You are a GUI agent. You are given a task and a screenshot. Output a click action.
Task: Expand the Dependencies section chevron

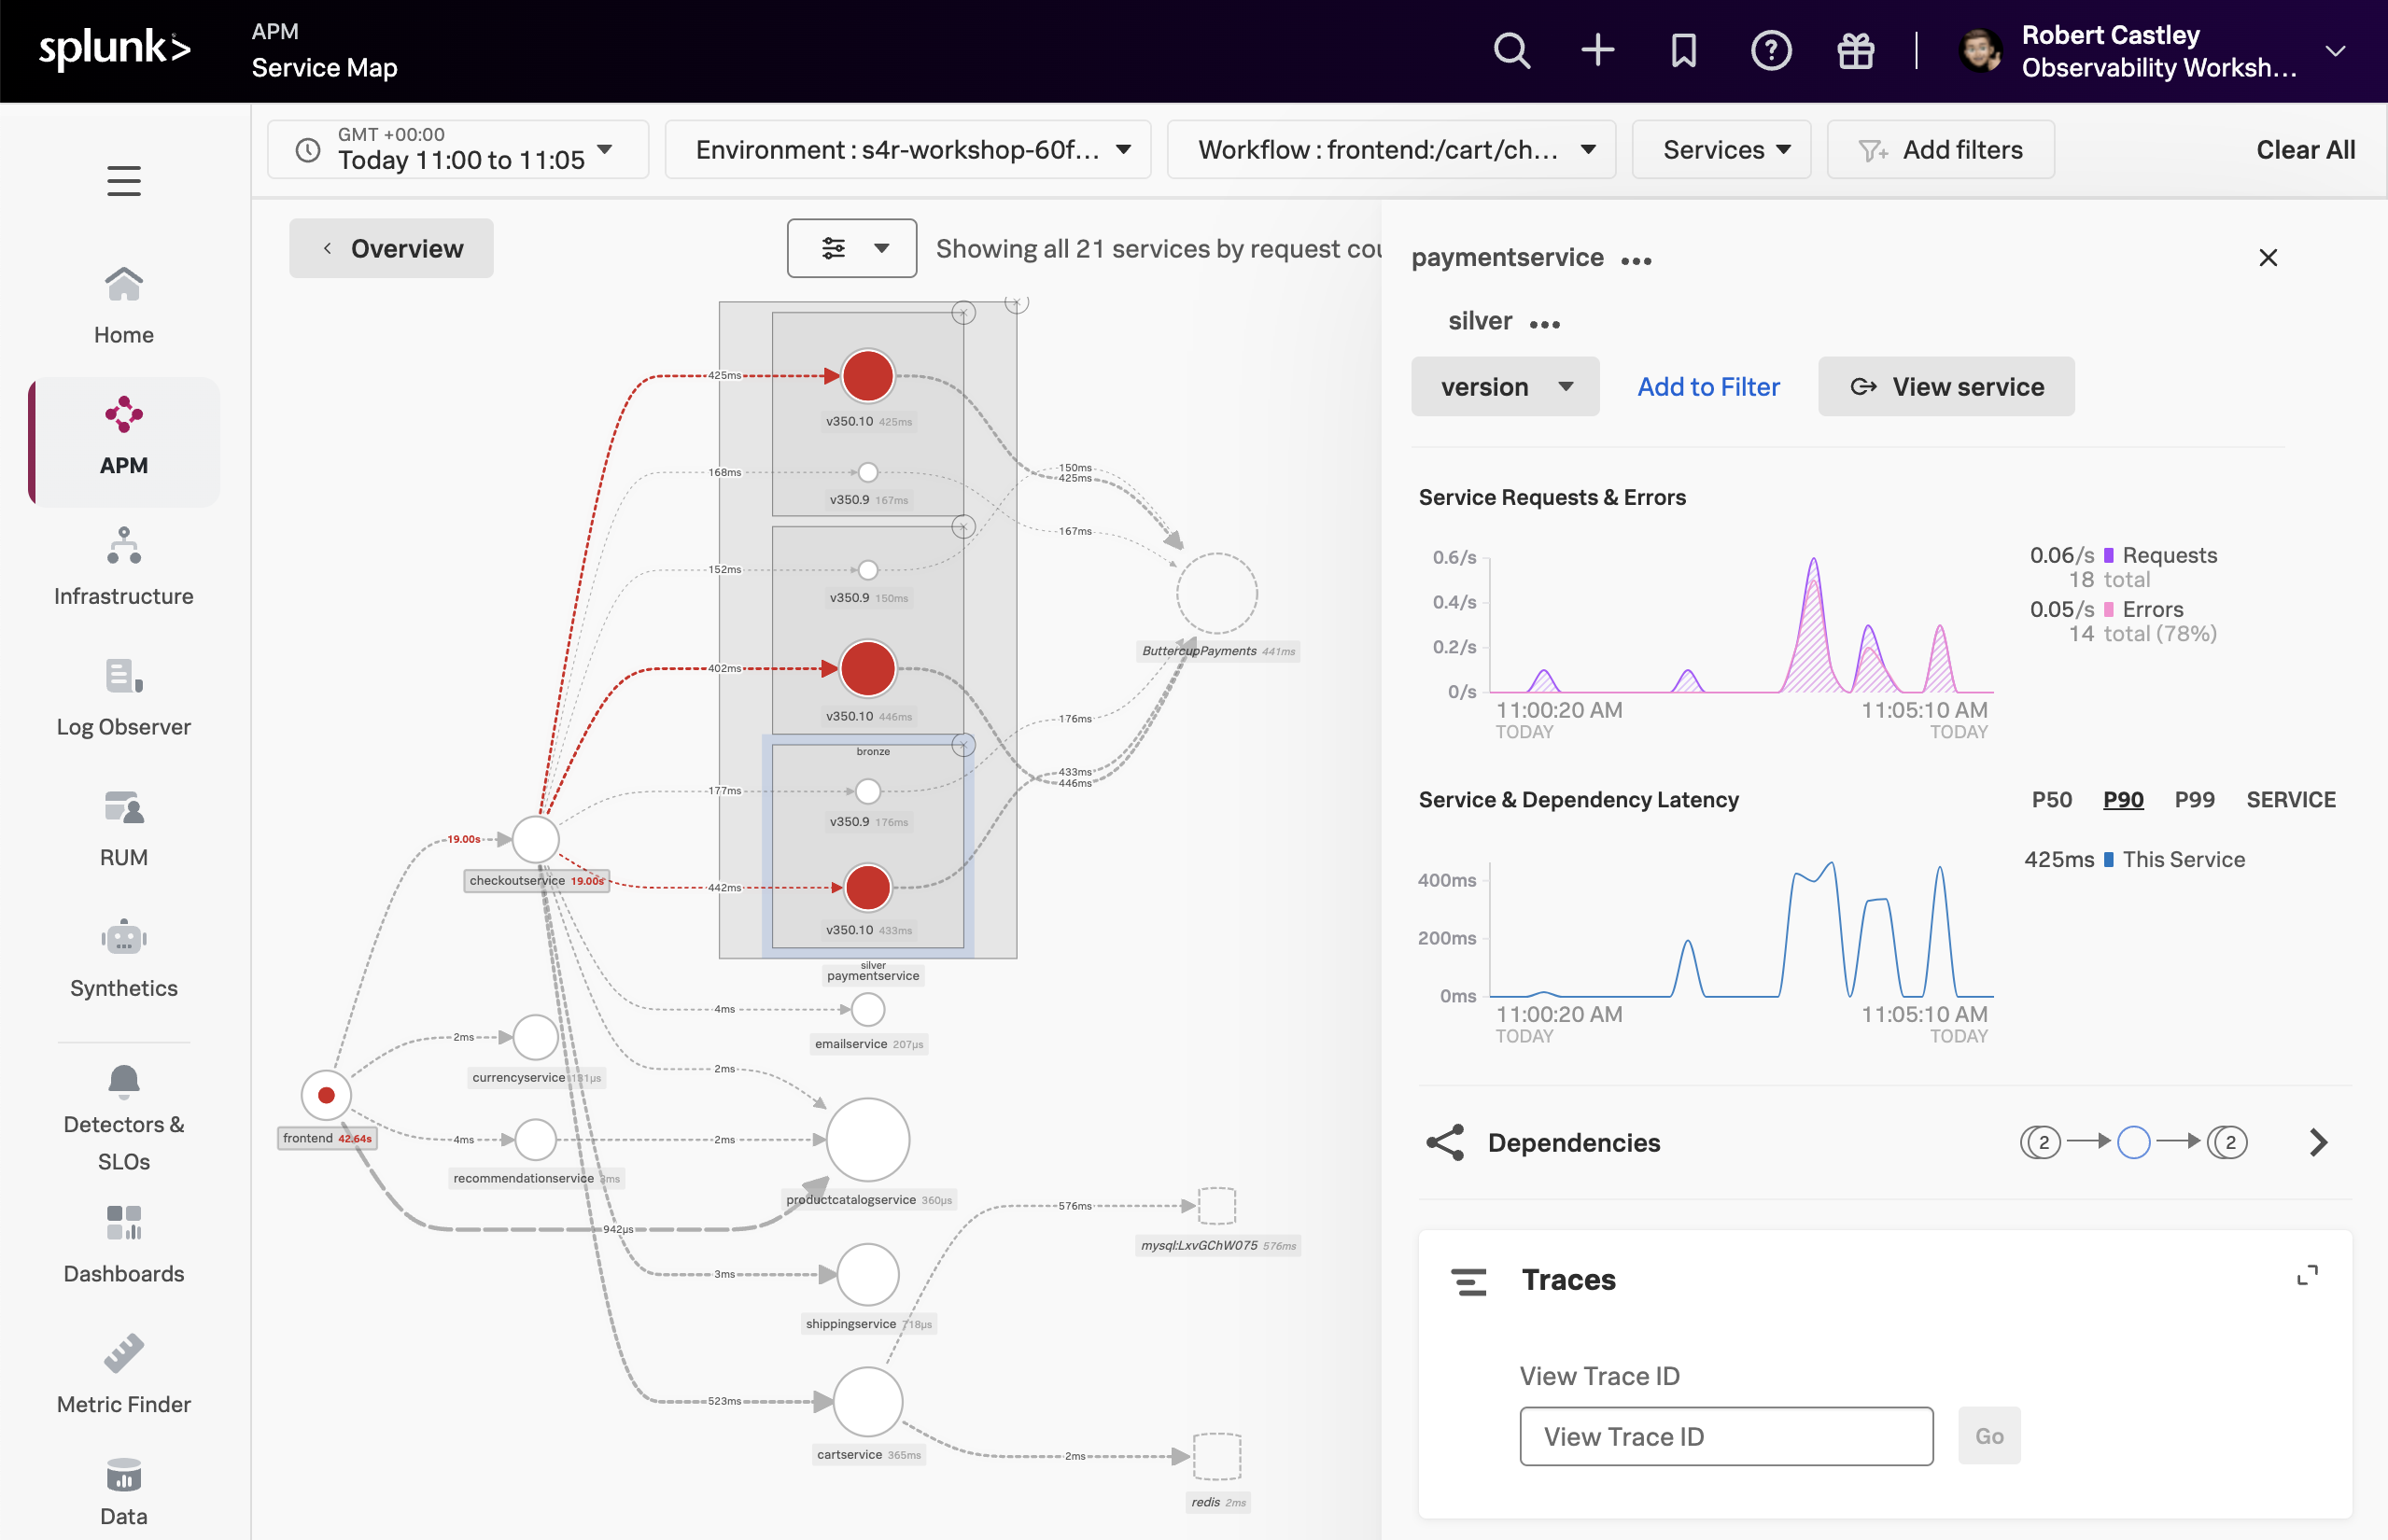point(2319,1143)
